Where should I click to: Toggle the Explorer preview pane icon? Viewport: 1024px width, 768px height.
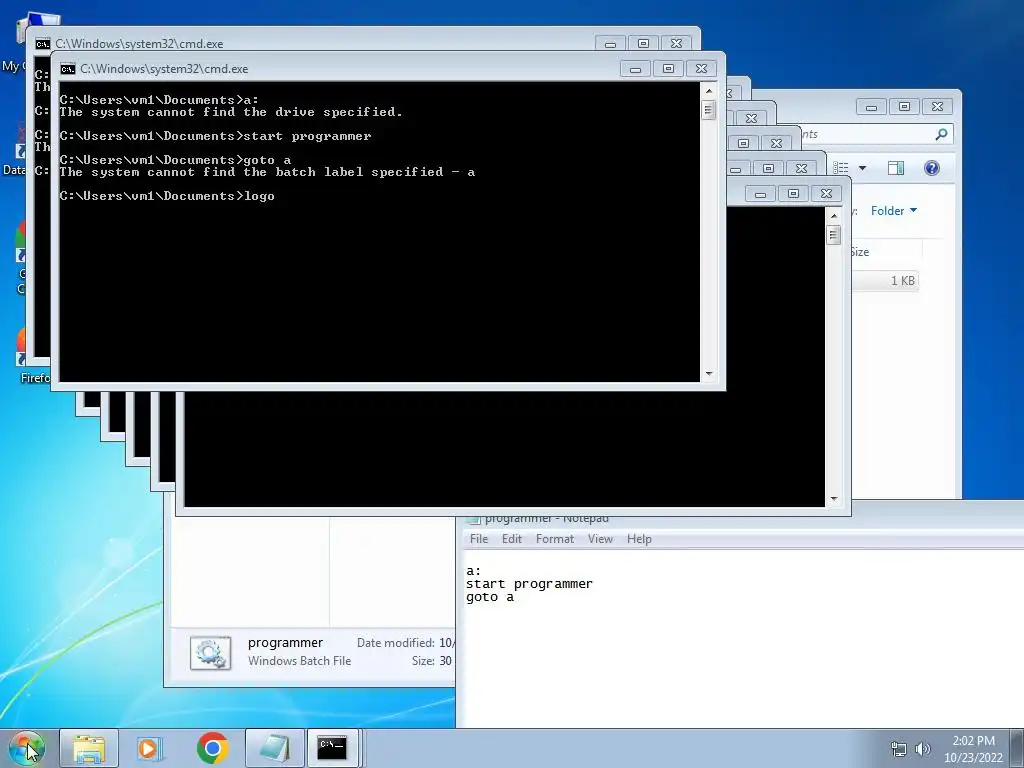pos(895,168)
